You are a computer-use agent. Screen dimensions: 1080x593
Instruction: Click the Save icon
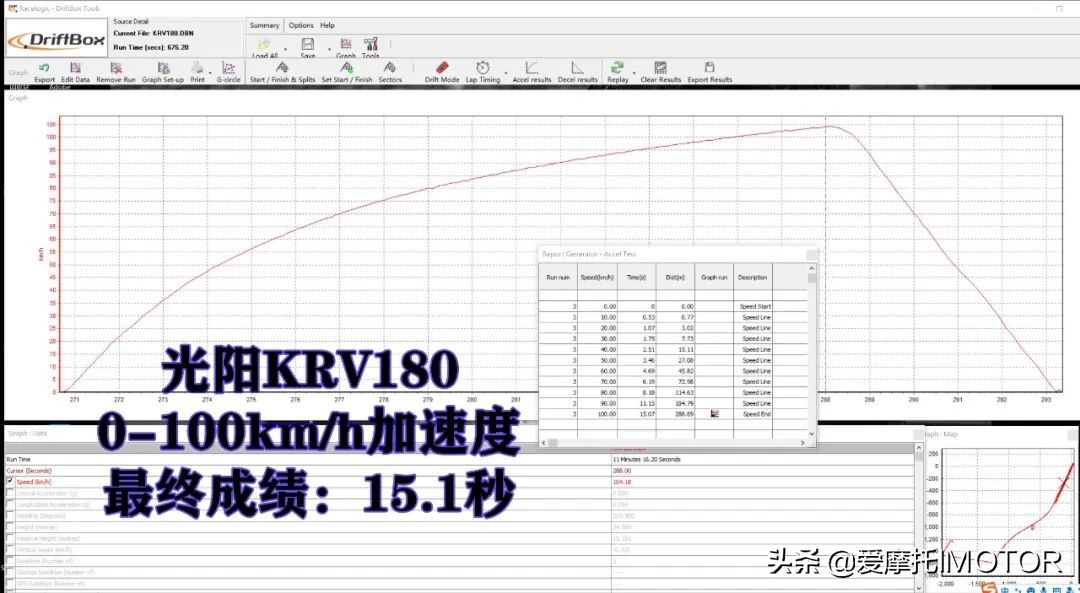[x=308, y=48]
